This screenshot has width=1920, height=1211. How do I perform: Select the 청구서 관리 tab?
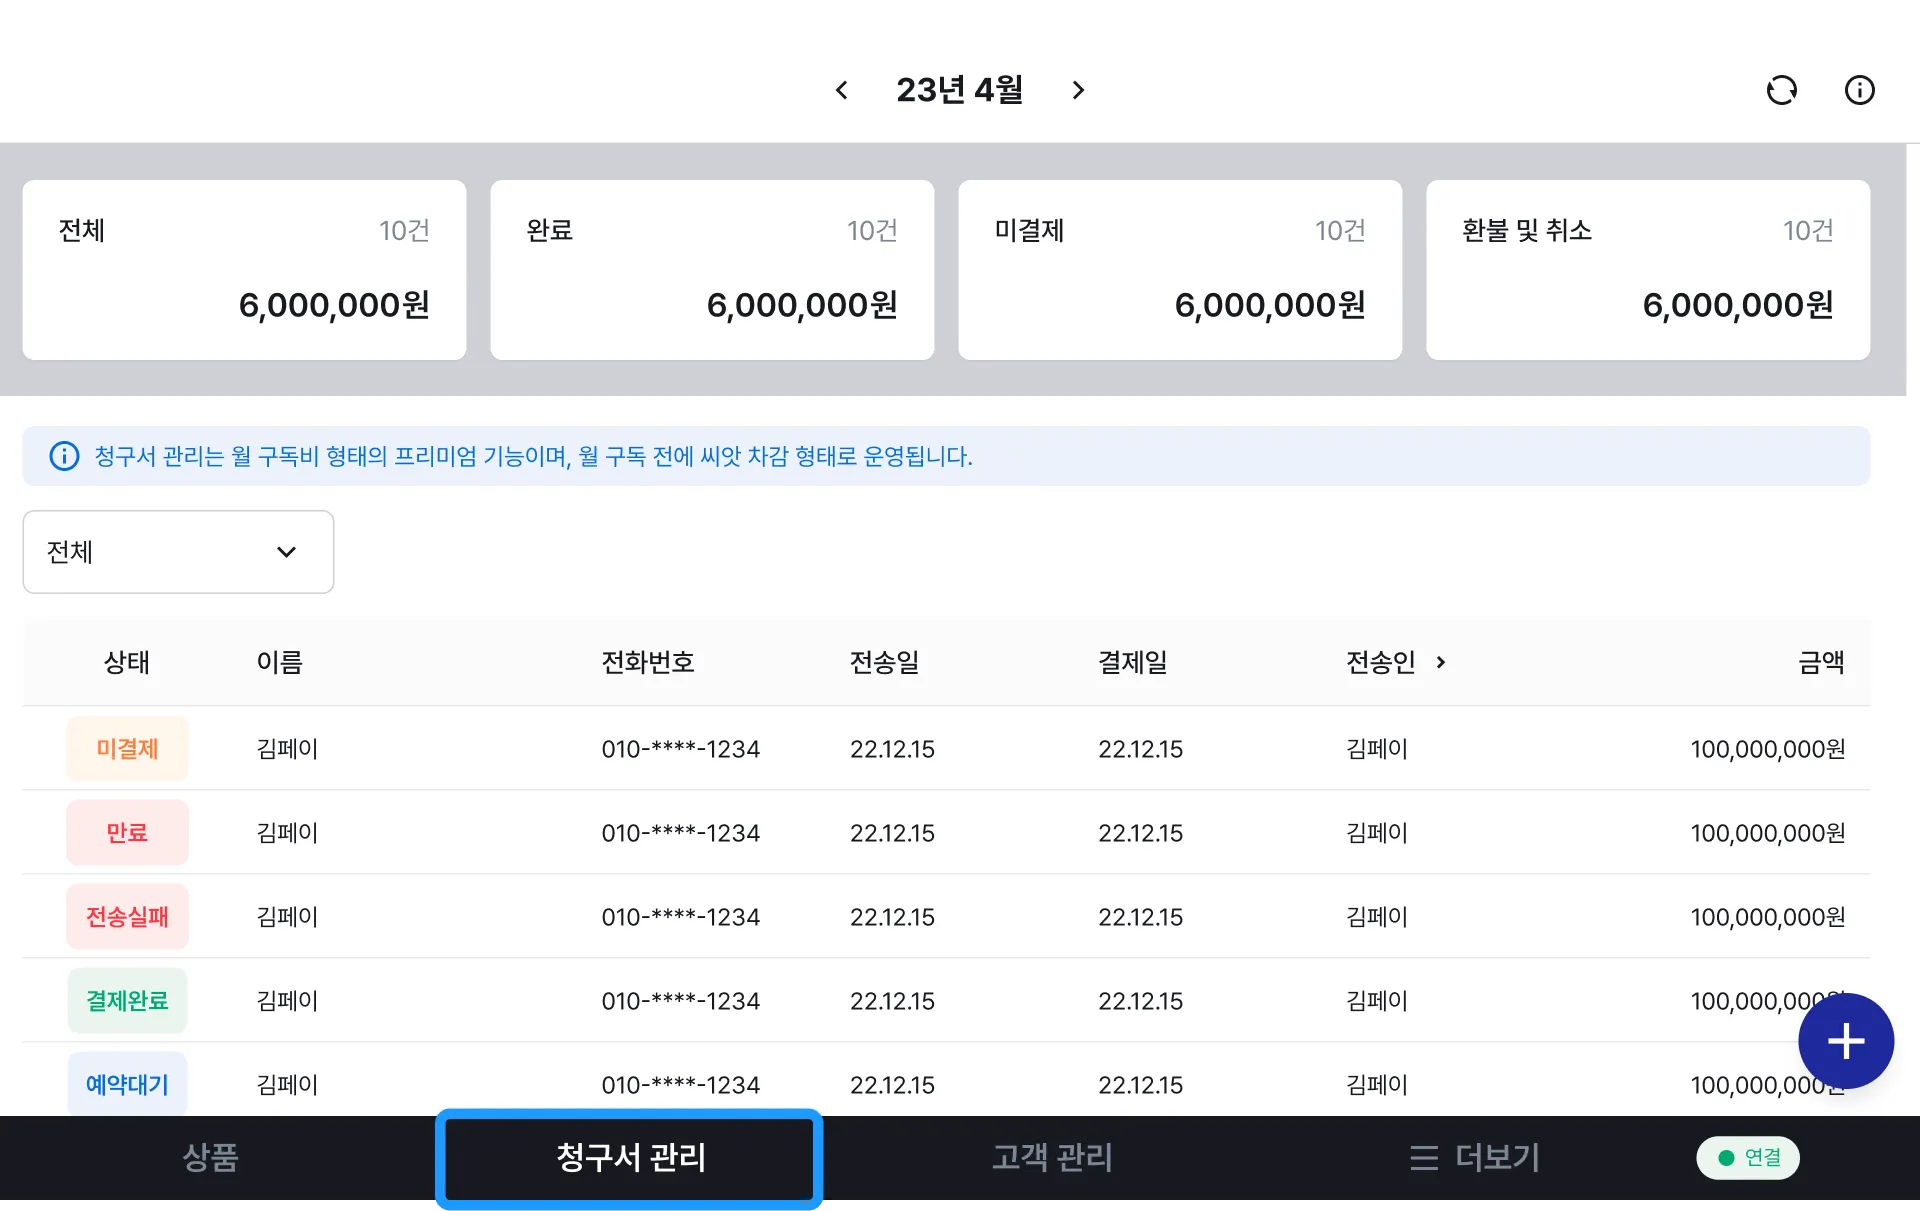pyautogui.click(x=630, y=1157)
